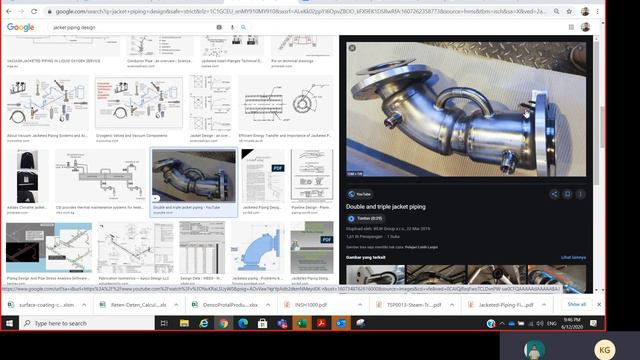640x360 pixels.
Task: Switch to Google Chrome on taskbar
Action: click(x=223, y=323)
